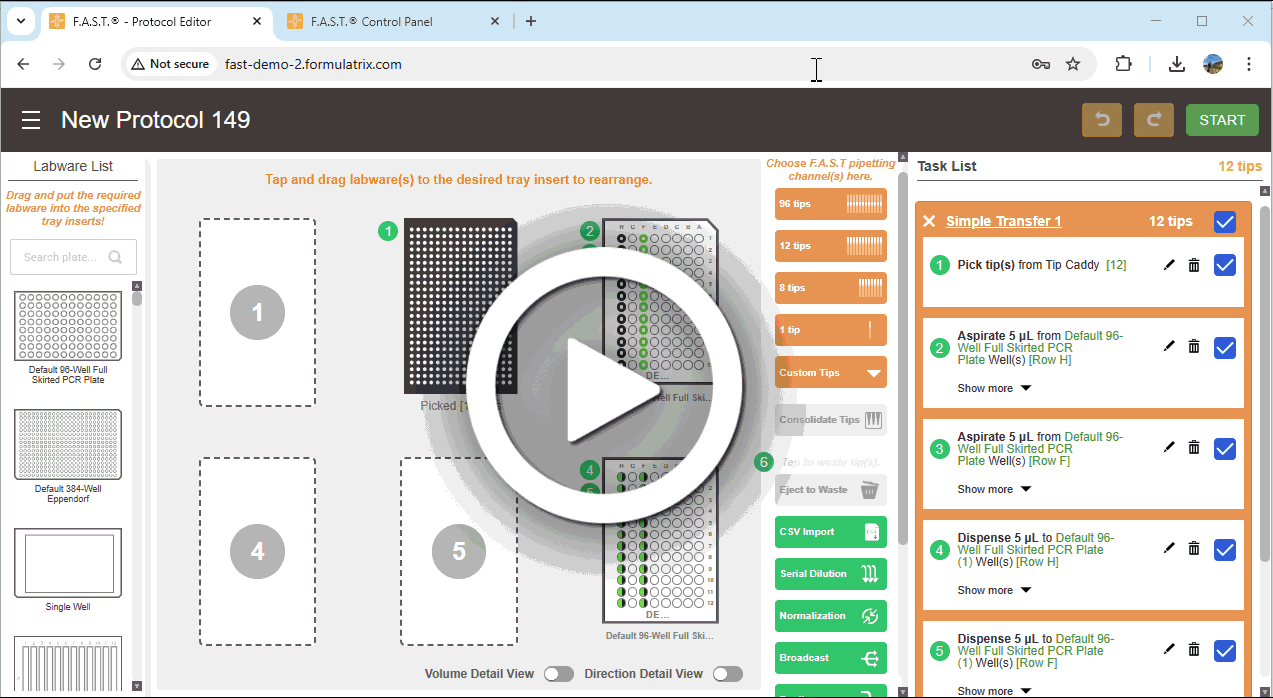Delete the Aspirate Row F step

coord(1194,447)
